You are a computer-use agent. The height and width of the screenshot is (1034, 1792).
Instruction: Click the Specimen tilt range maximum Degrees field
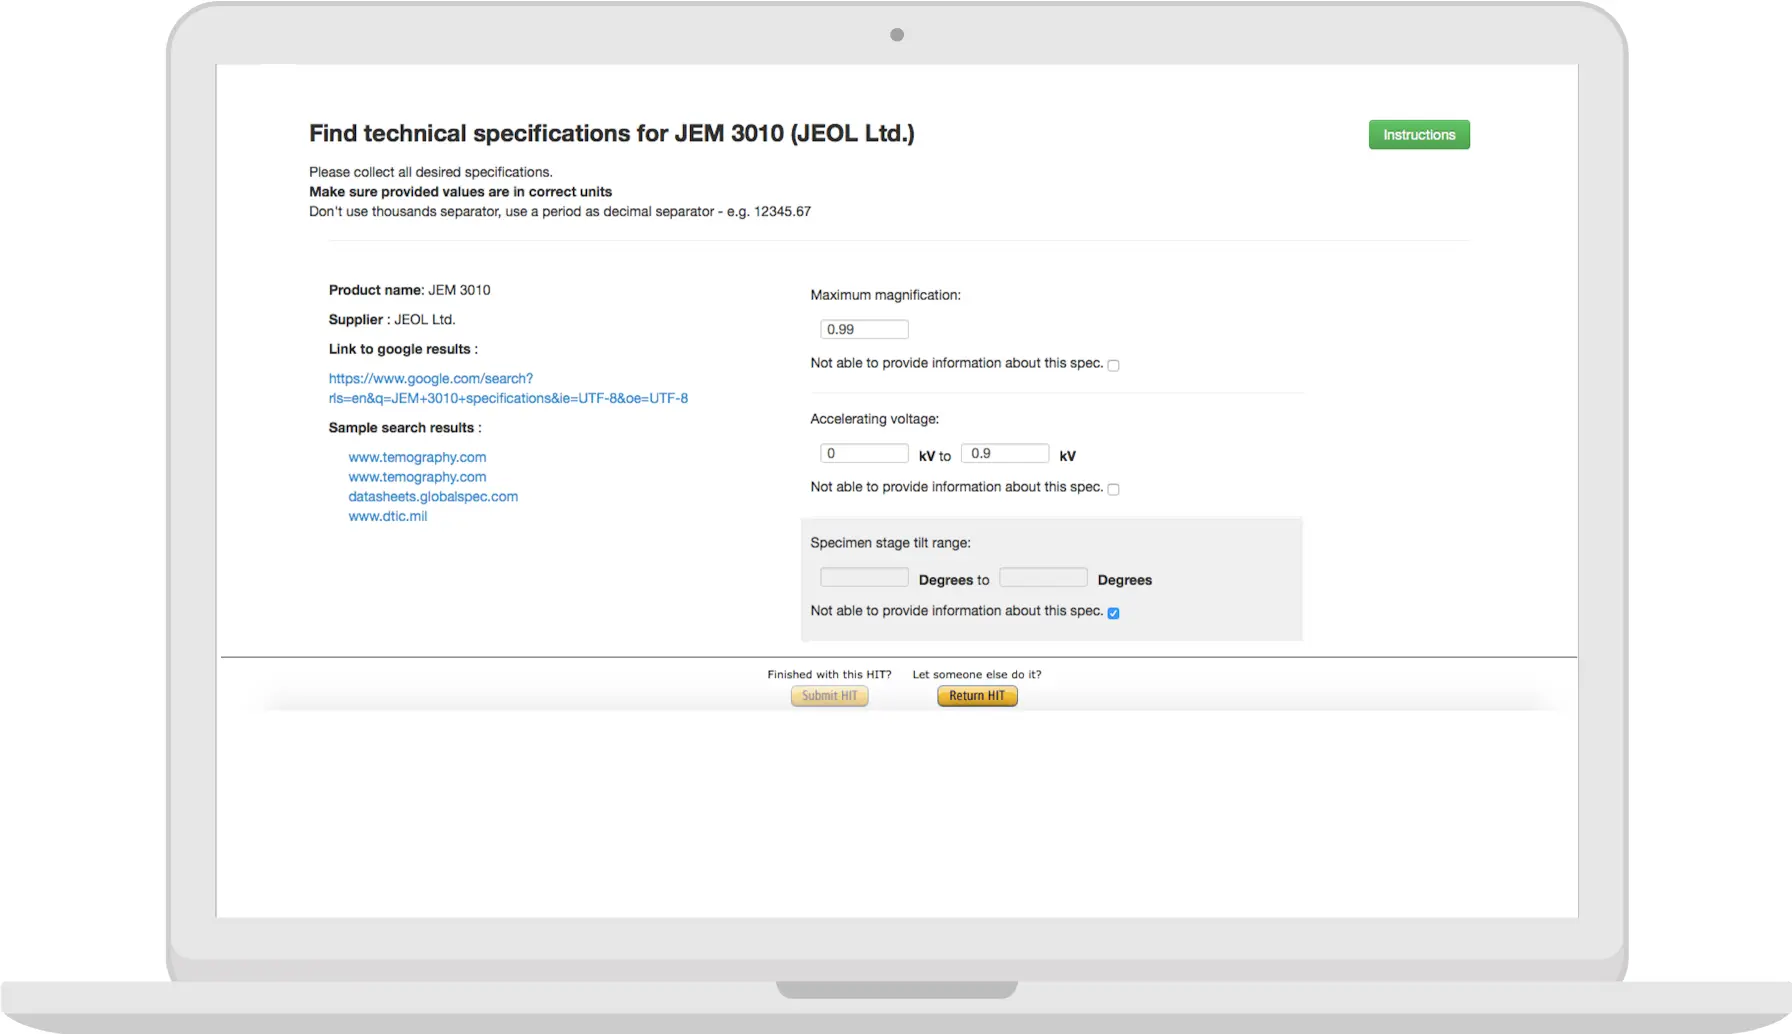[x=1043, y=578]
